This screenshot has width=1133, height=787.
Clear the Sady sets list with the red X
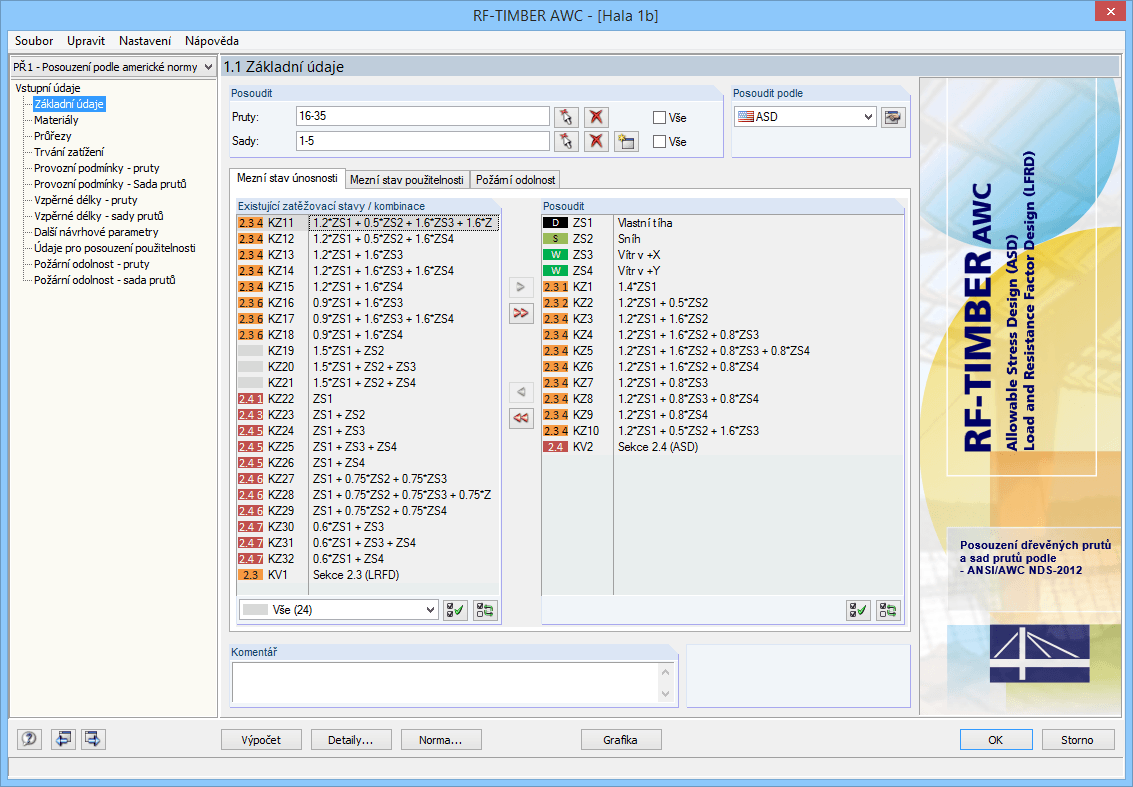[596, 141]
